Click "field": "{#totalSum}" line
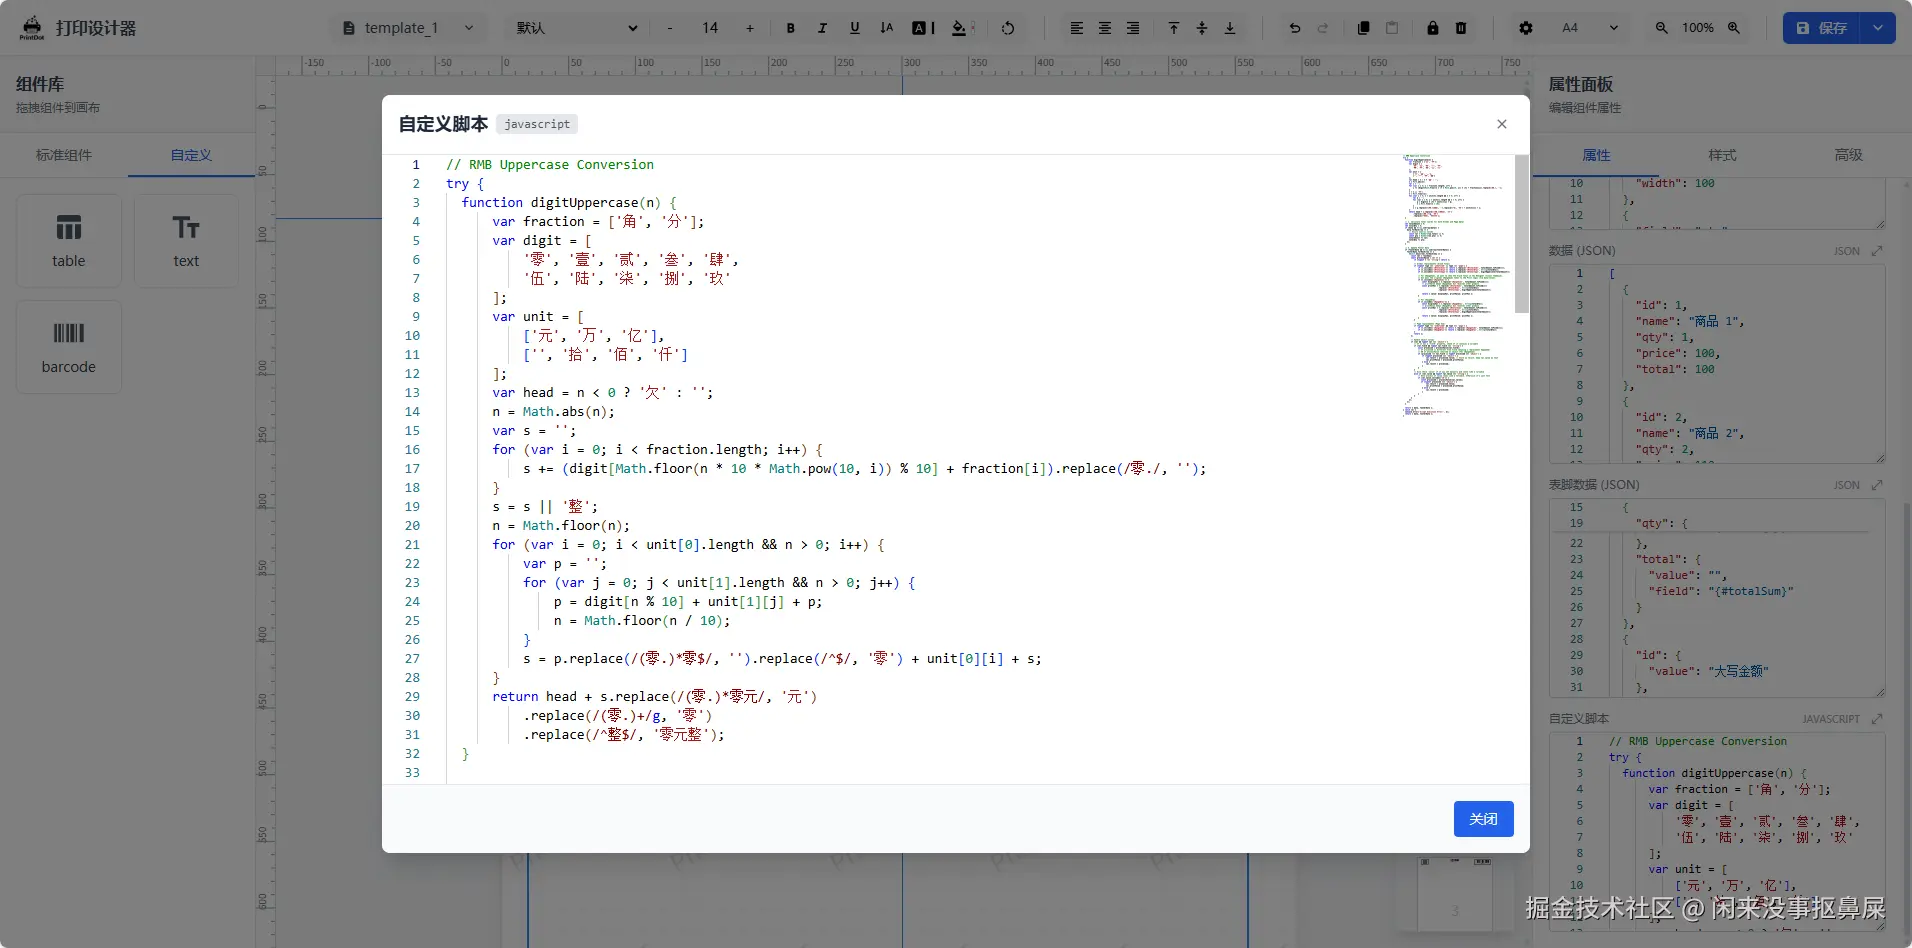The image size is (1912, 948). [1721, 591]
